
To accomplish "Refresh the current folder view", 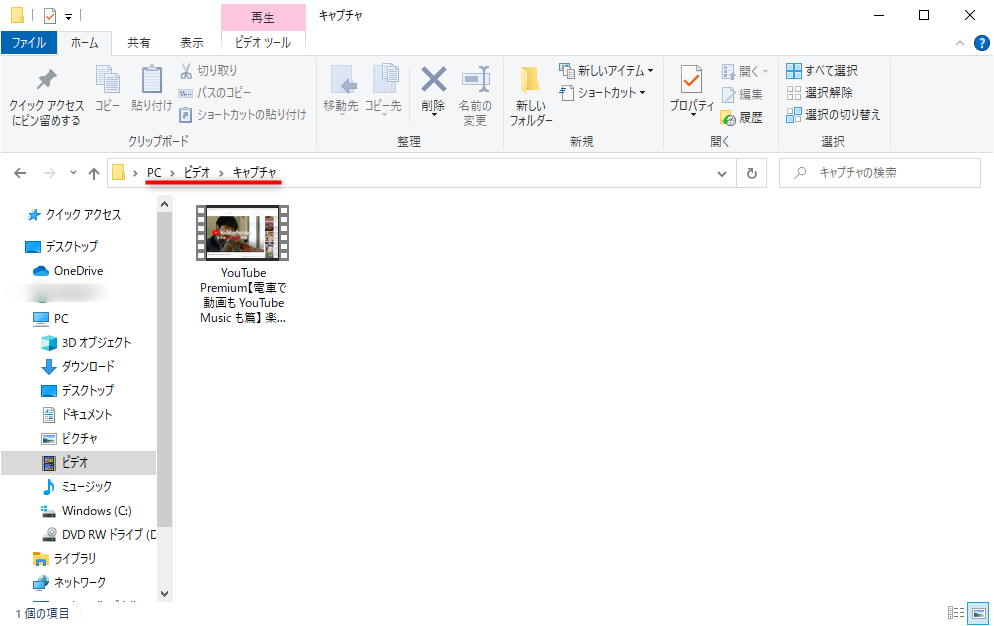I will pos(752,173).
